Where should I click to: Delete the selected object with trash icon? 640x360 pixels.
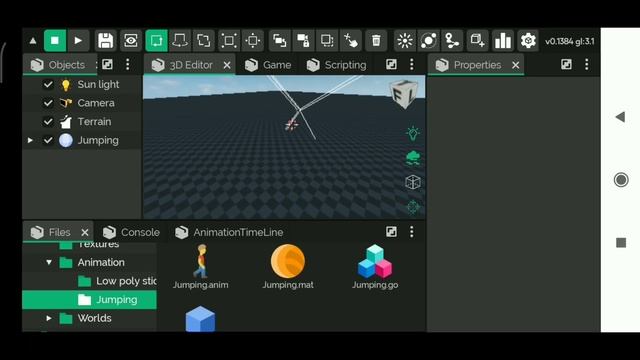coord(376,41)
